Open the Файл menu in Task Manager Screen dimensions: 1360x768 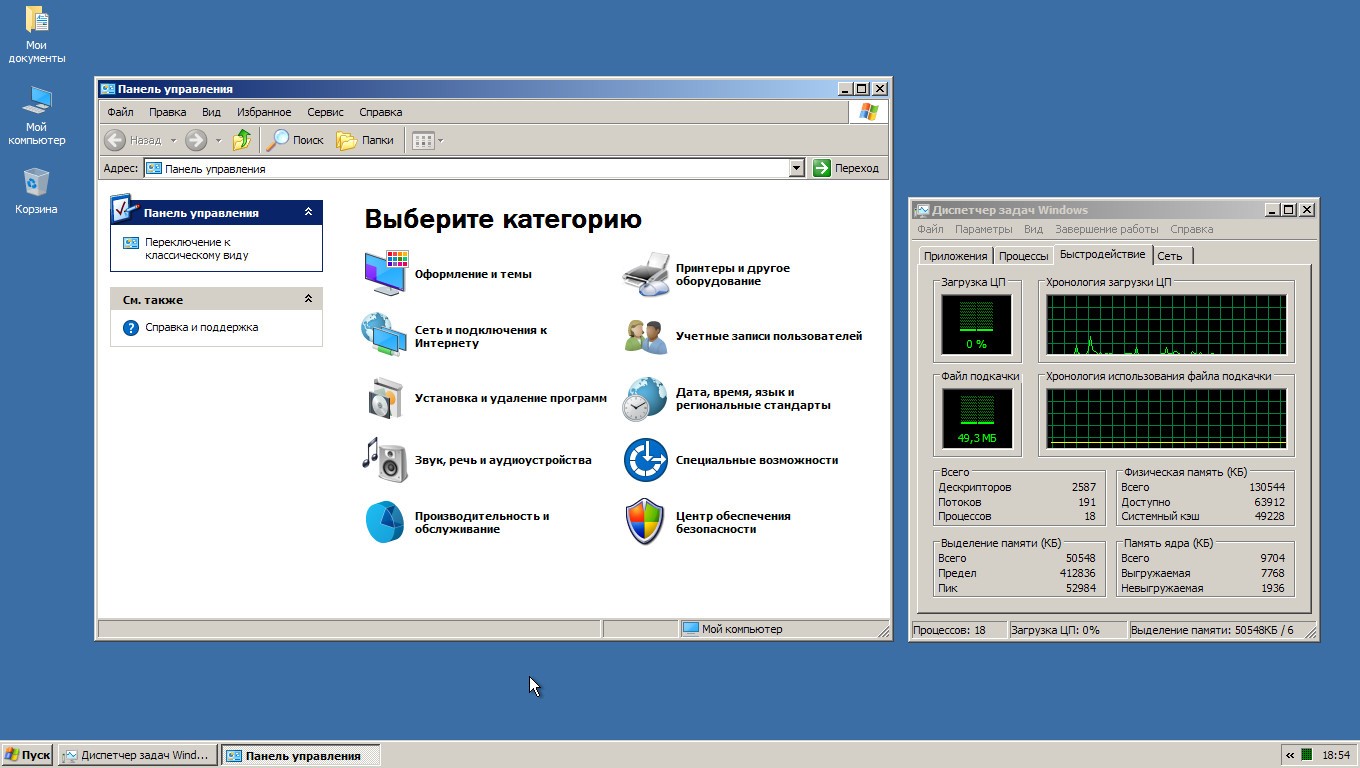(930, 229)
